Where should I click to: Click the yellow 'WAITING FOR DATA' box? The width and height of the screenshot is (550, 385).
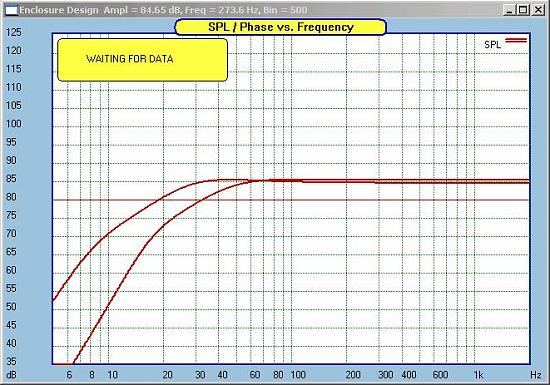coord(142,60)
